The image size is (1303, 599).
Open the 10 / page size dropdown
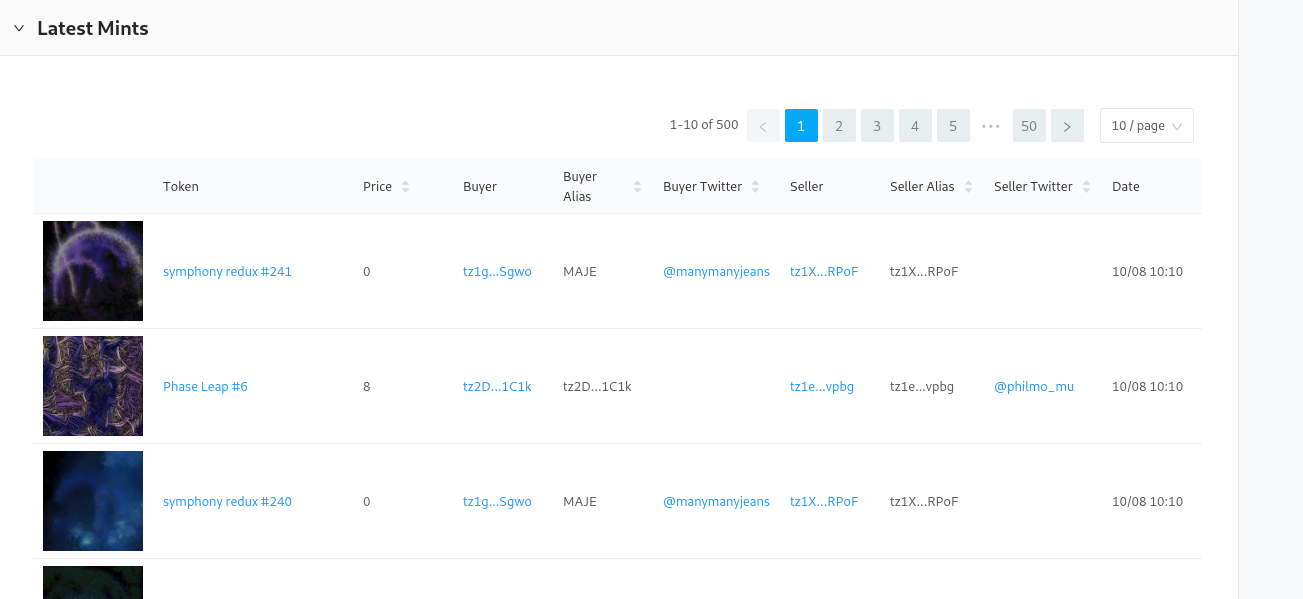1146,126
